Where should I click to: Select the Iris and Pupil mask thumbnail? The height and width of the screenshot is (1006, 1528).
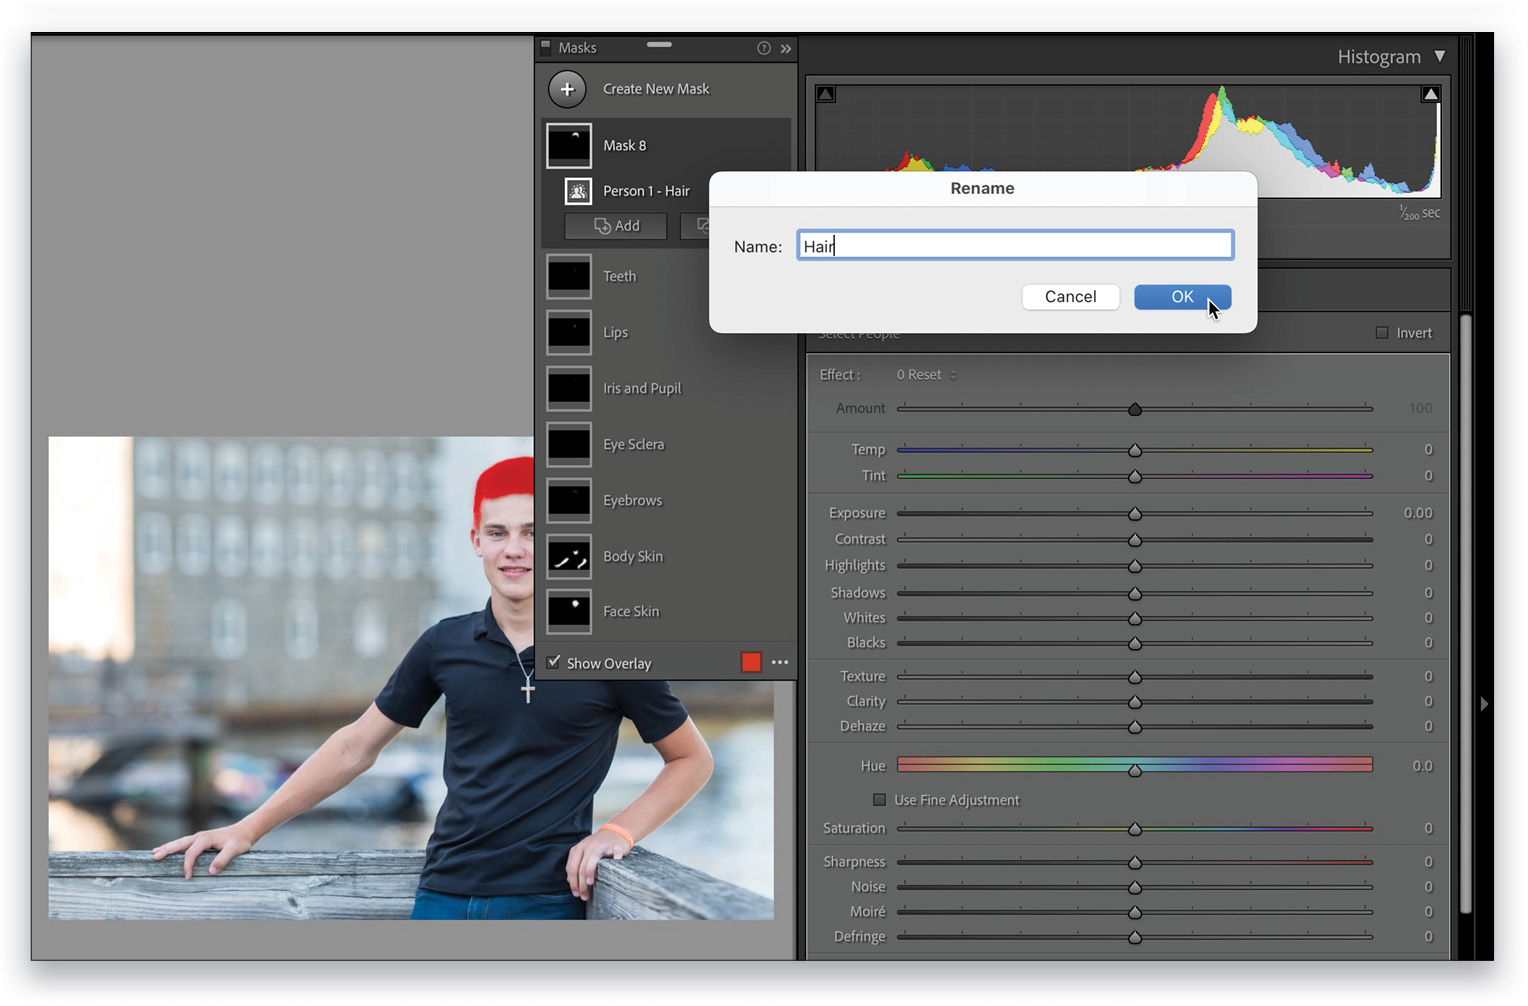tap(568, 388)
